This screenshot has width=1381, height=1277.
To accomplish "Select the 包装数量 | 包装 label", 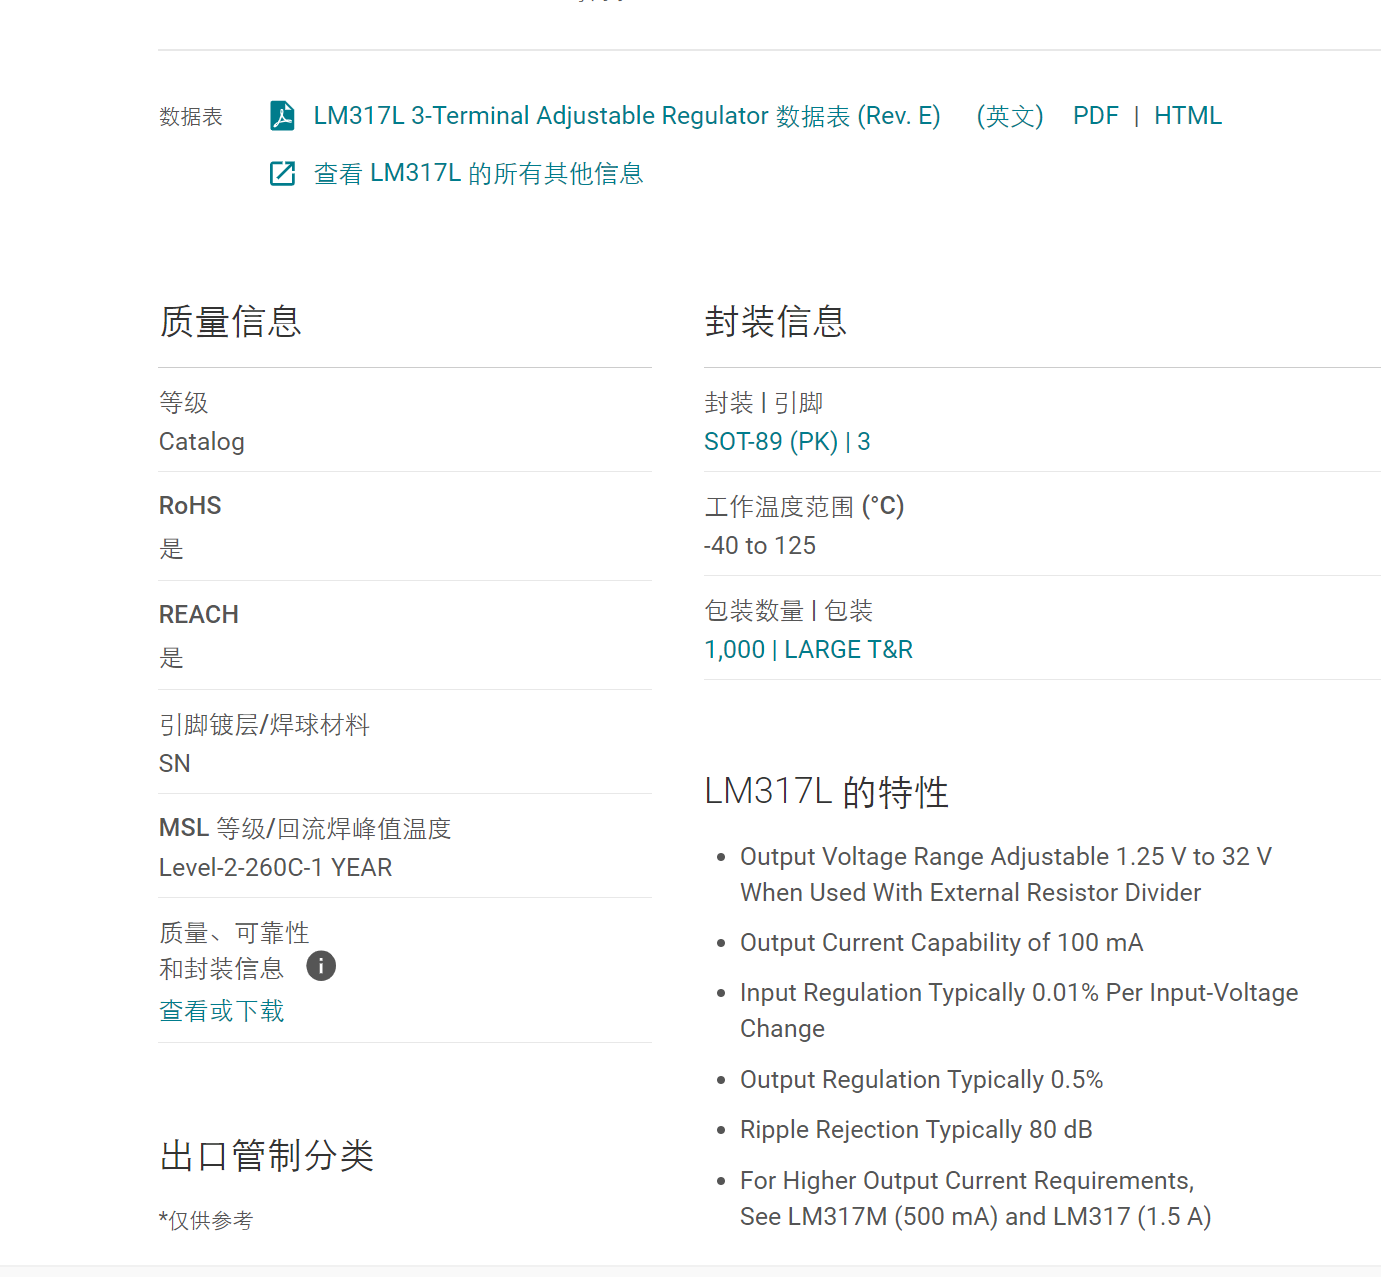I will coord(789,611).
